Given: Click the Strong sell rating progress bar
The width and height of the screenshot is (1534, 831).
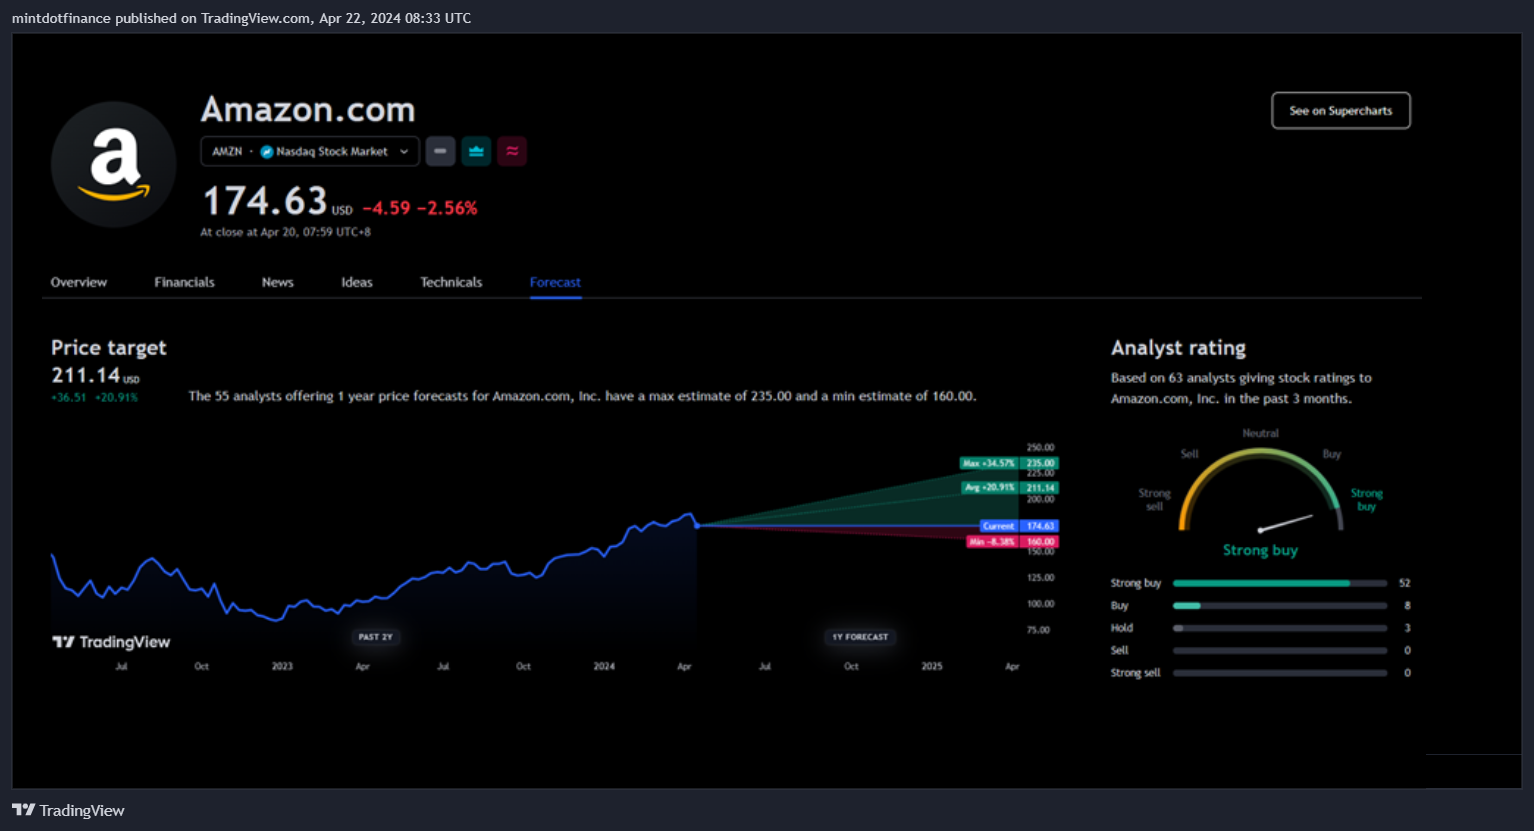Looking at the screenshot, I should pyautogui.click(x=1280, y=673).
